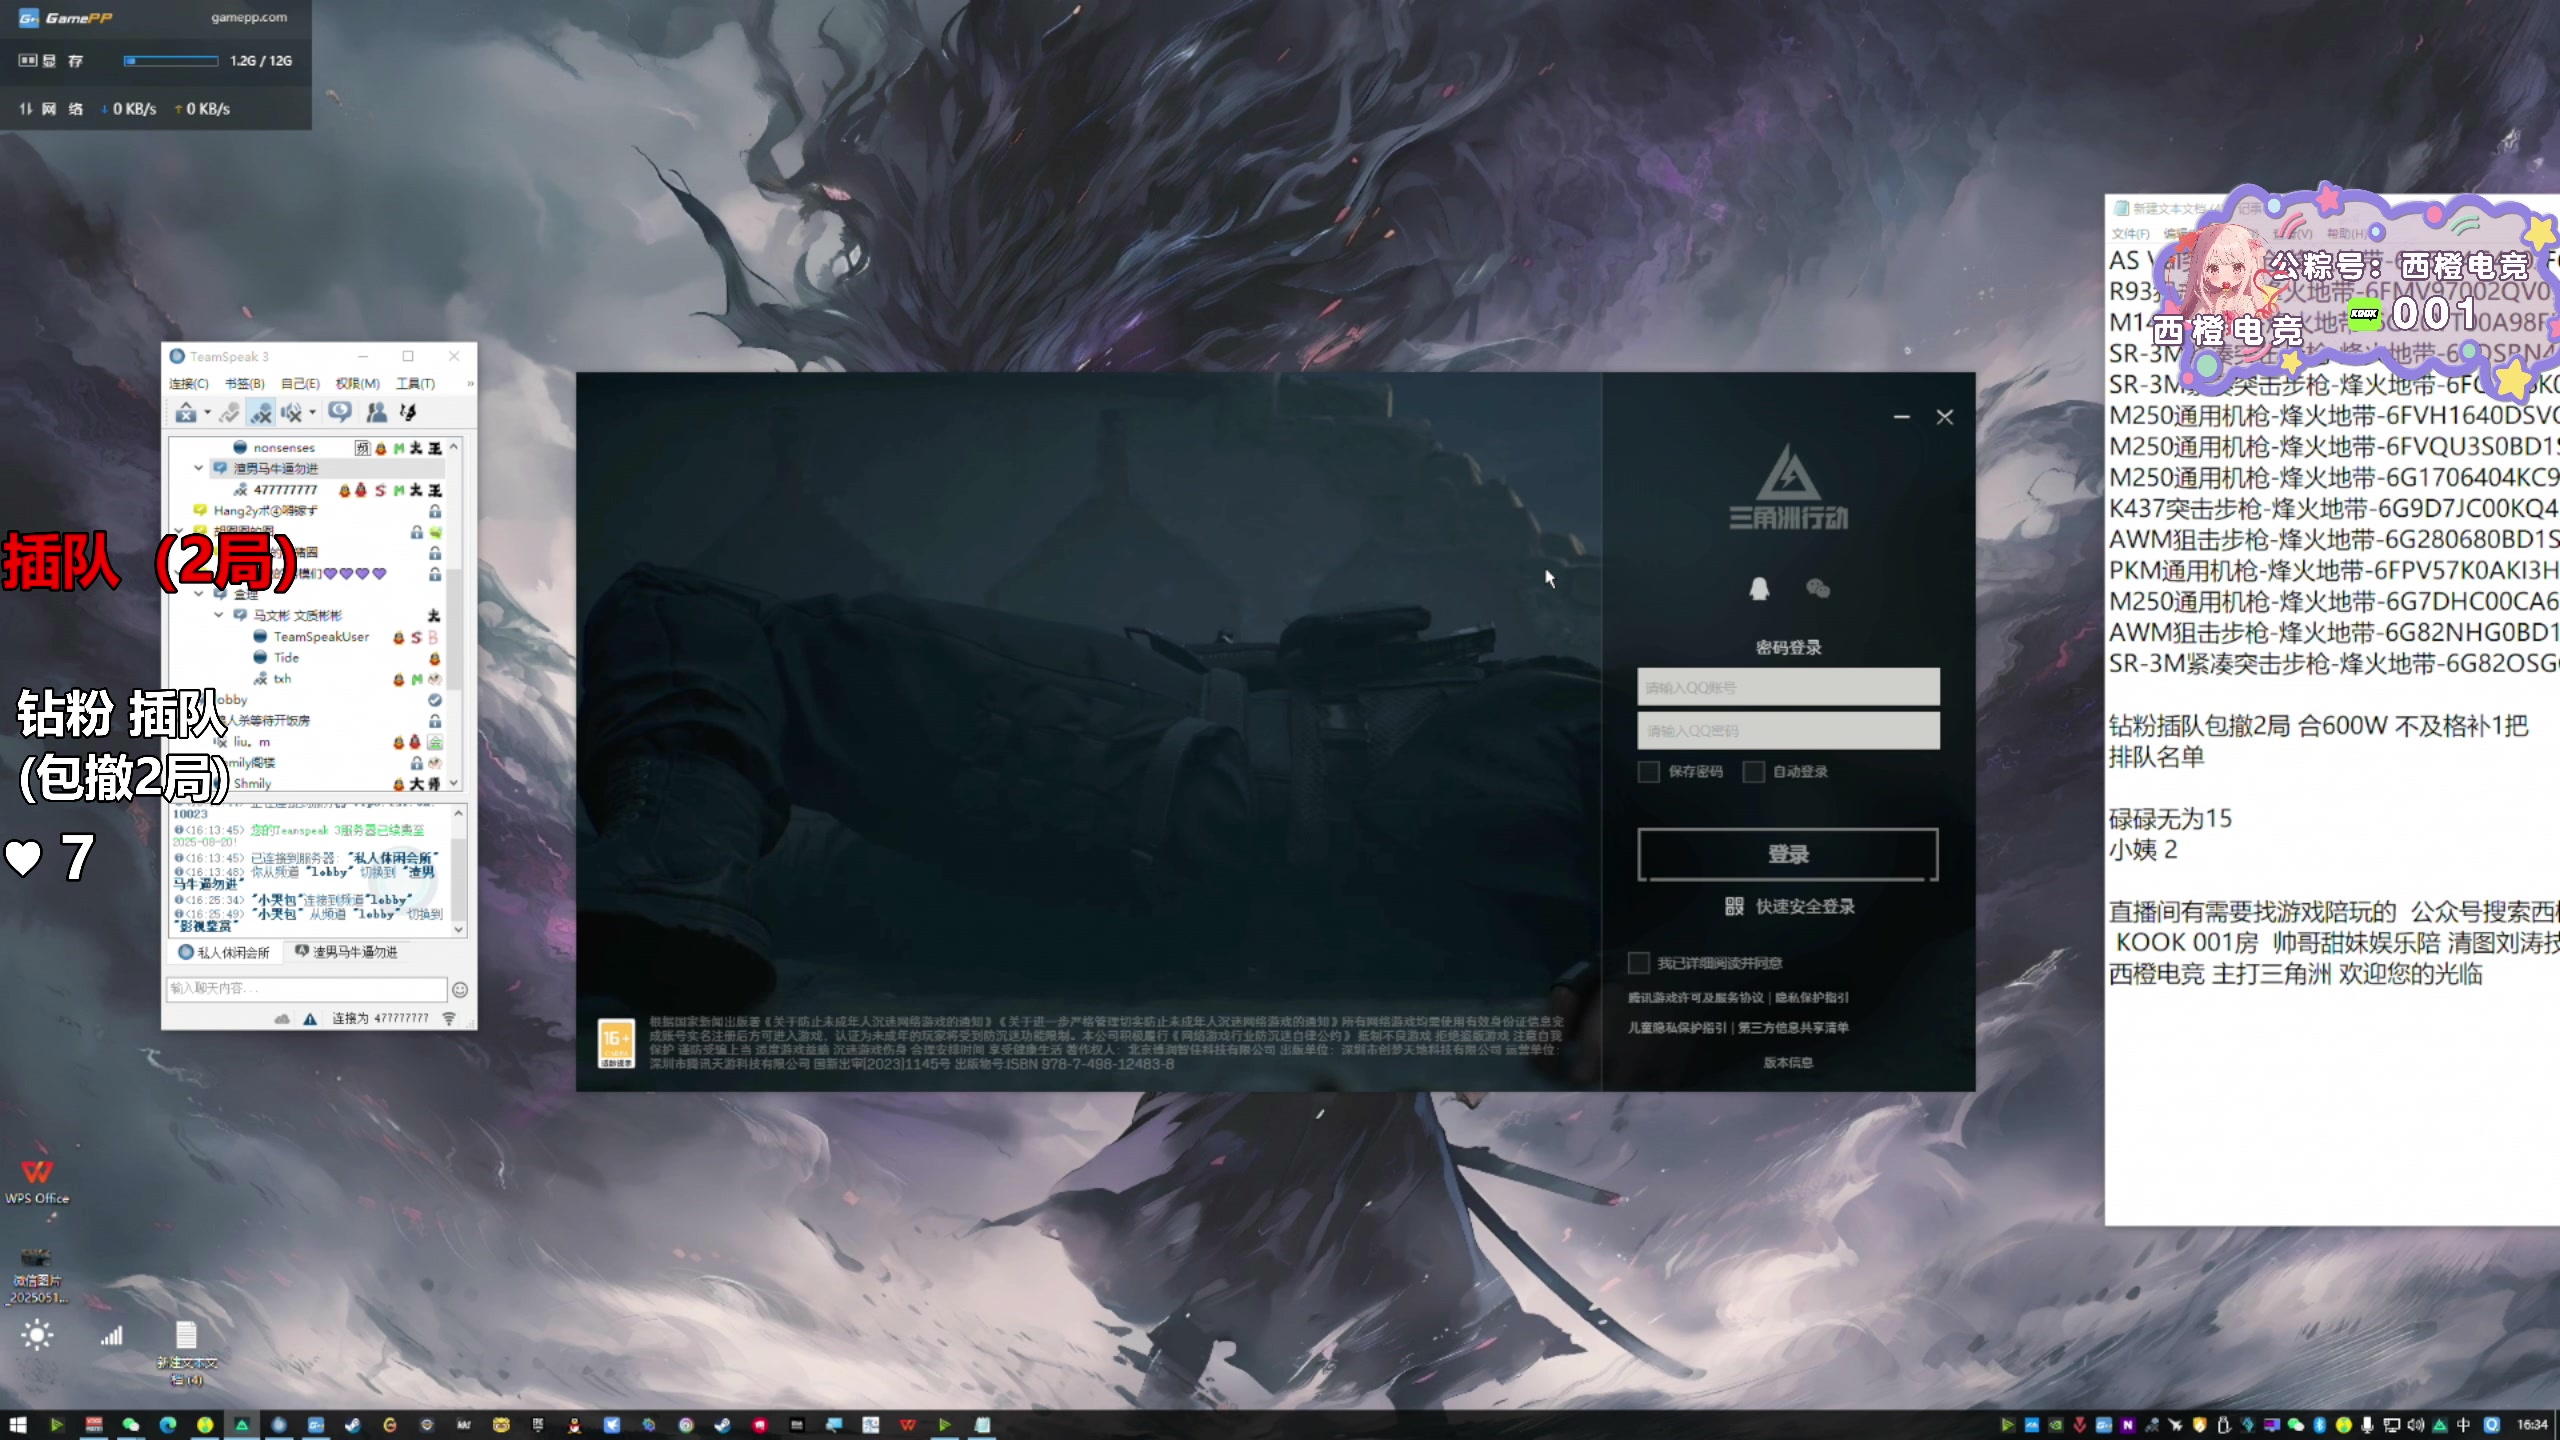Screen dimensions: 2560x1440
Task: Open 版本信息 link
Action: click(1788, 1062)
